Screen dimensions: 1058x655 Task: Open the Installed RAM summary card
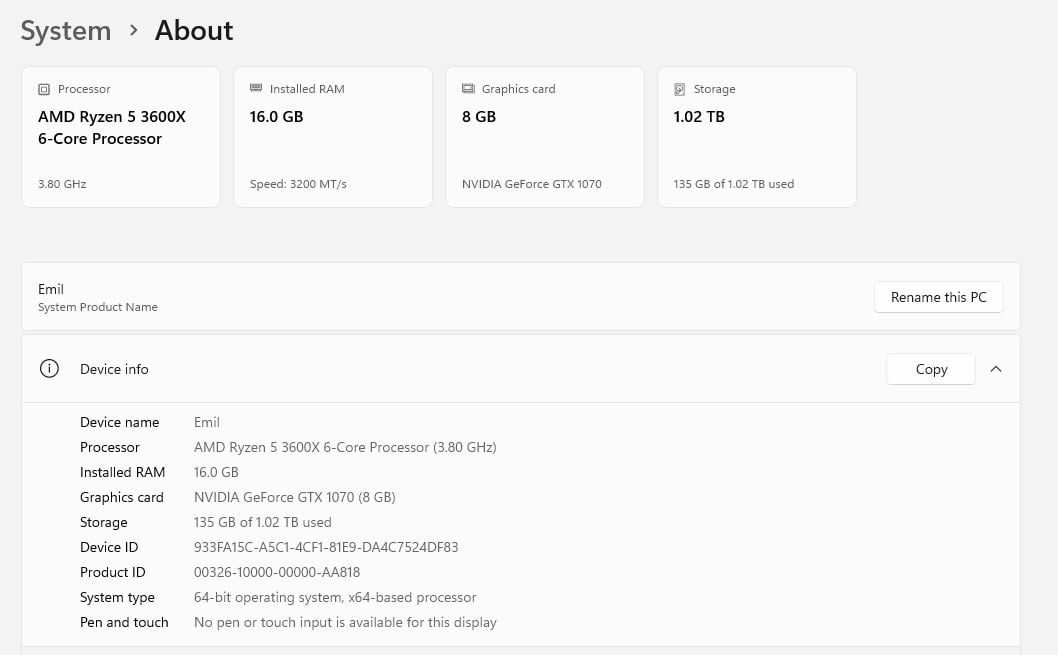333,137
